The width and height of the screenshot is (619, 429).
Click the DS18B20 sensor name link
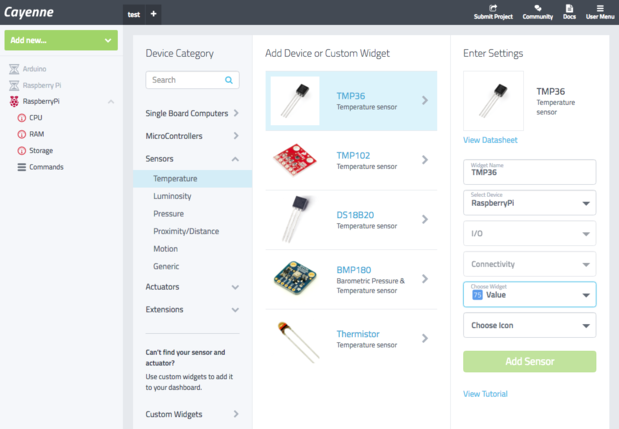(x=355, y=215)
